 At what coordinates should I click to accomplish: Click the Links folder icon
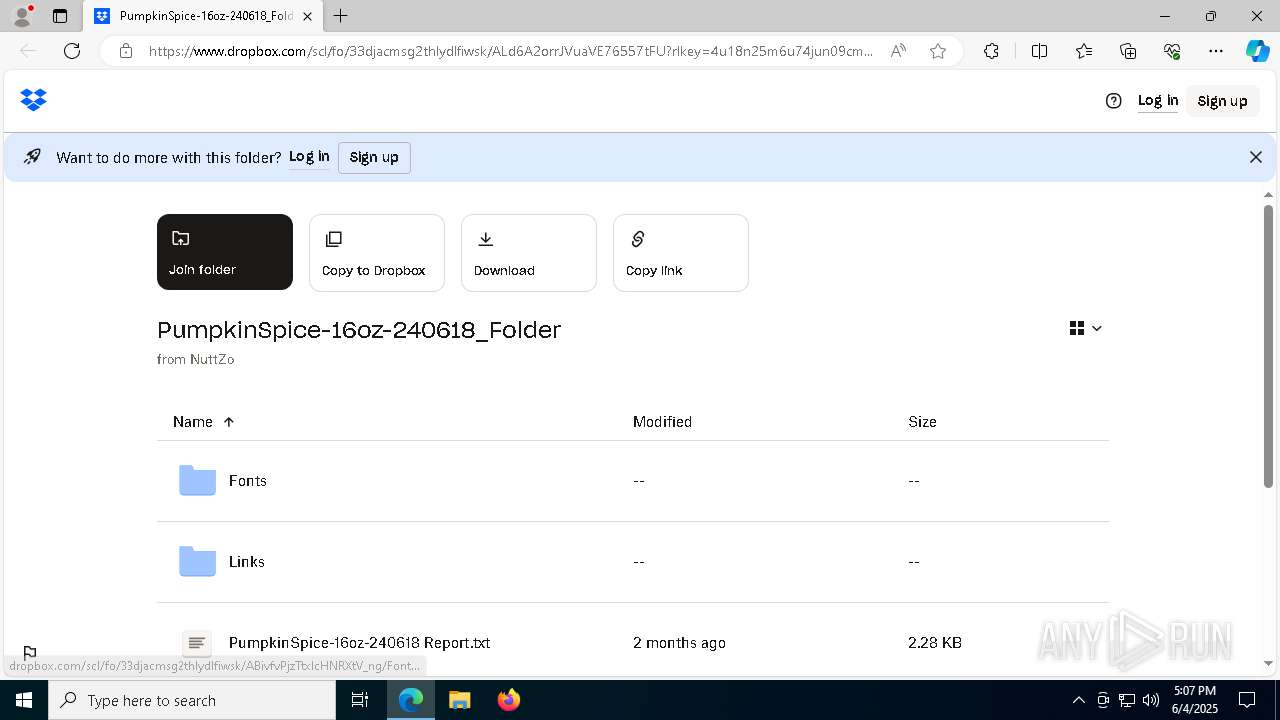[x=197, y=562]
